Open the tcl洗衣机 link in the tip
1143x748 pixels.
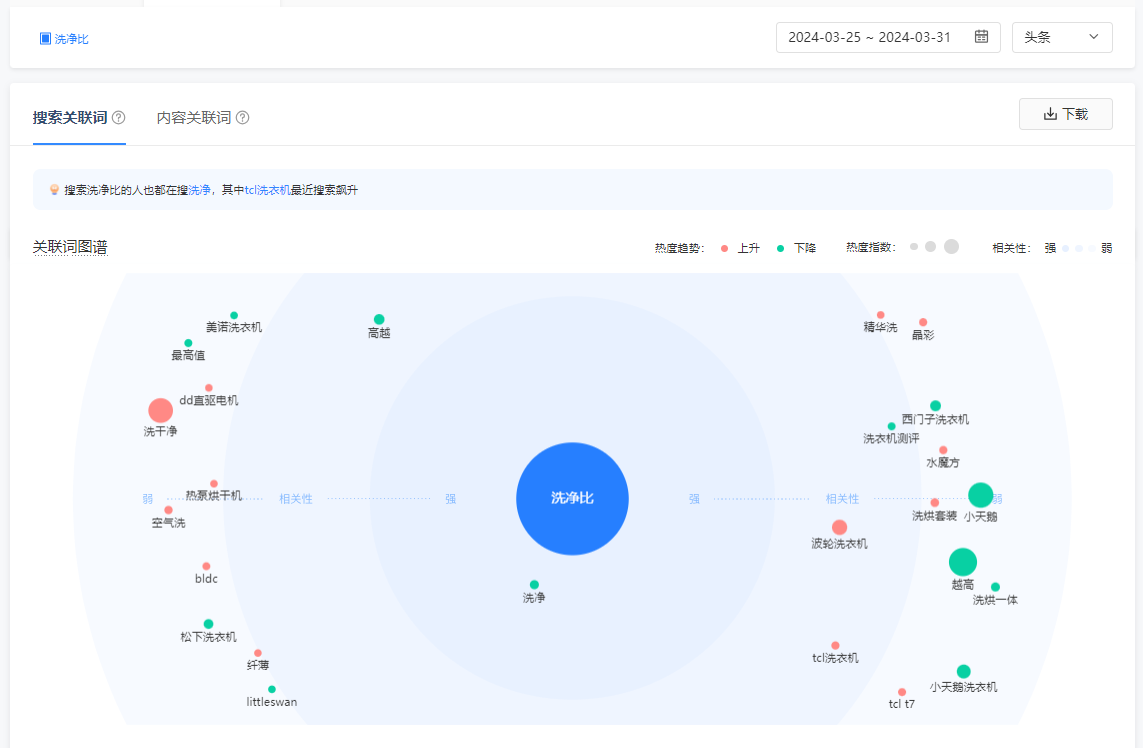point(268,190)
